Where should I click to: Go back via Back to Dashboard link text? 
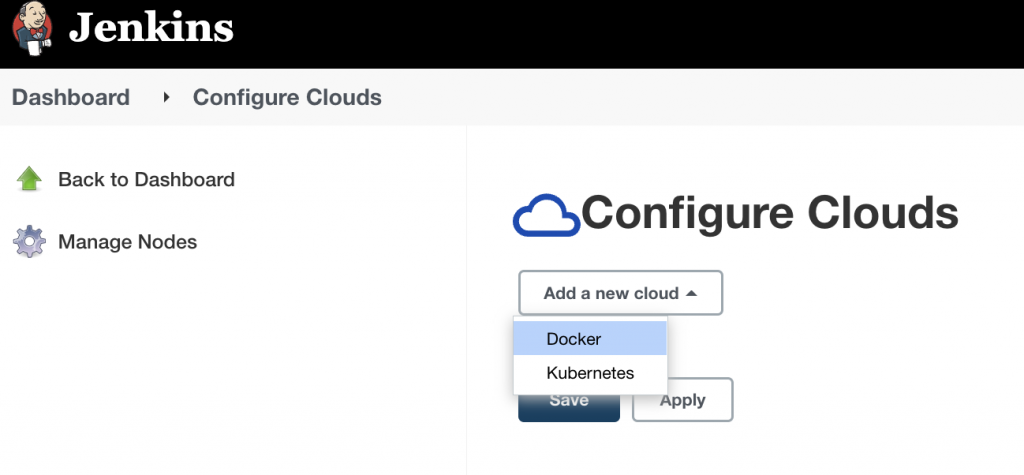point(146,180)
